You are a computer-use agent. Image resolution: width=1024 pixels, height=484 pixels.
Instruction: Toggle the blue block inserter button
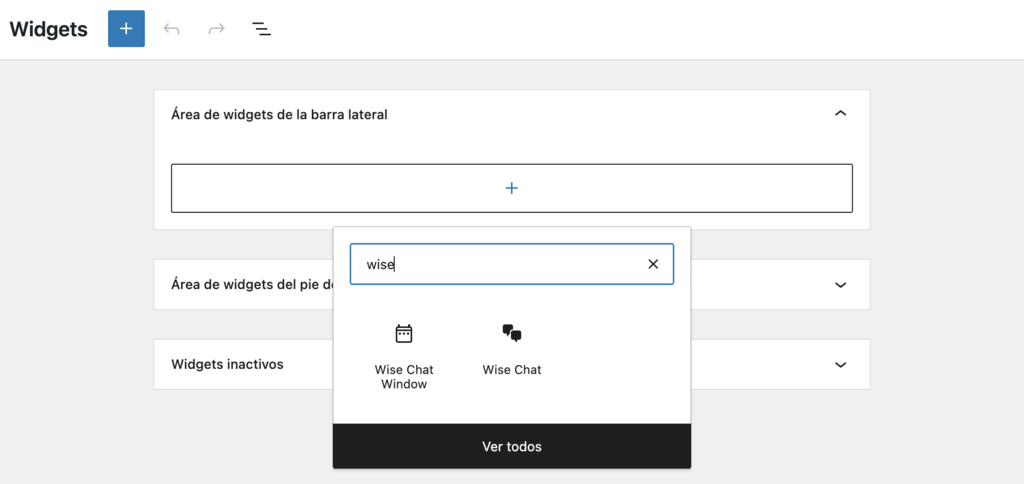pyautogui.click(x=126, y=29)
